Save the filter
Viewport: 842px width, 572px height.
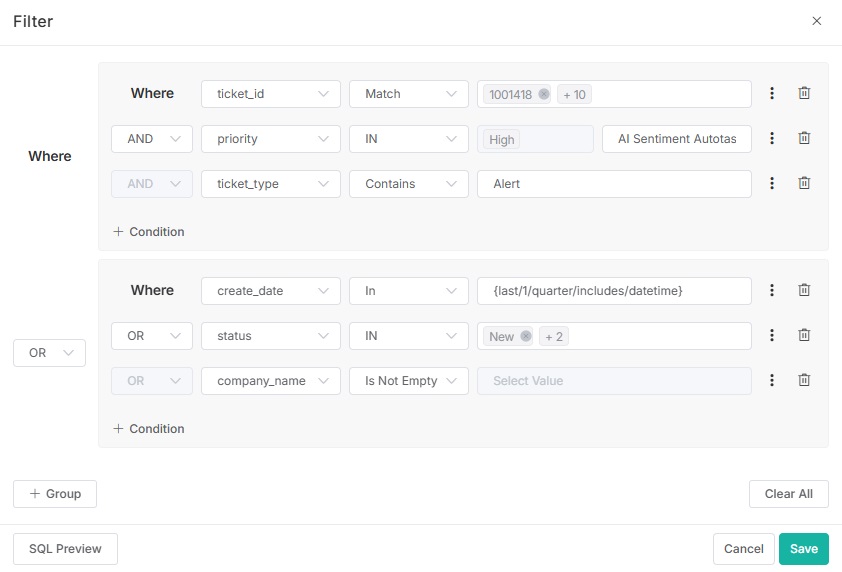coord(803,549)
